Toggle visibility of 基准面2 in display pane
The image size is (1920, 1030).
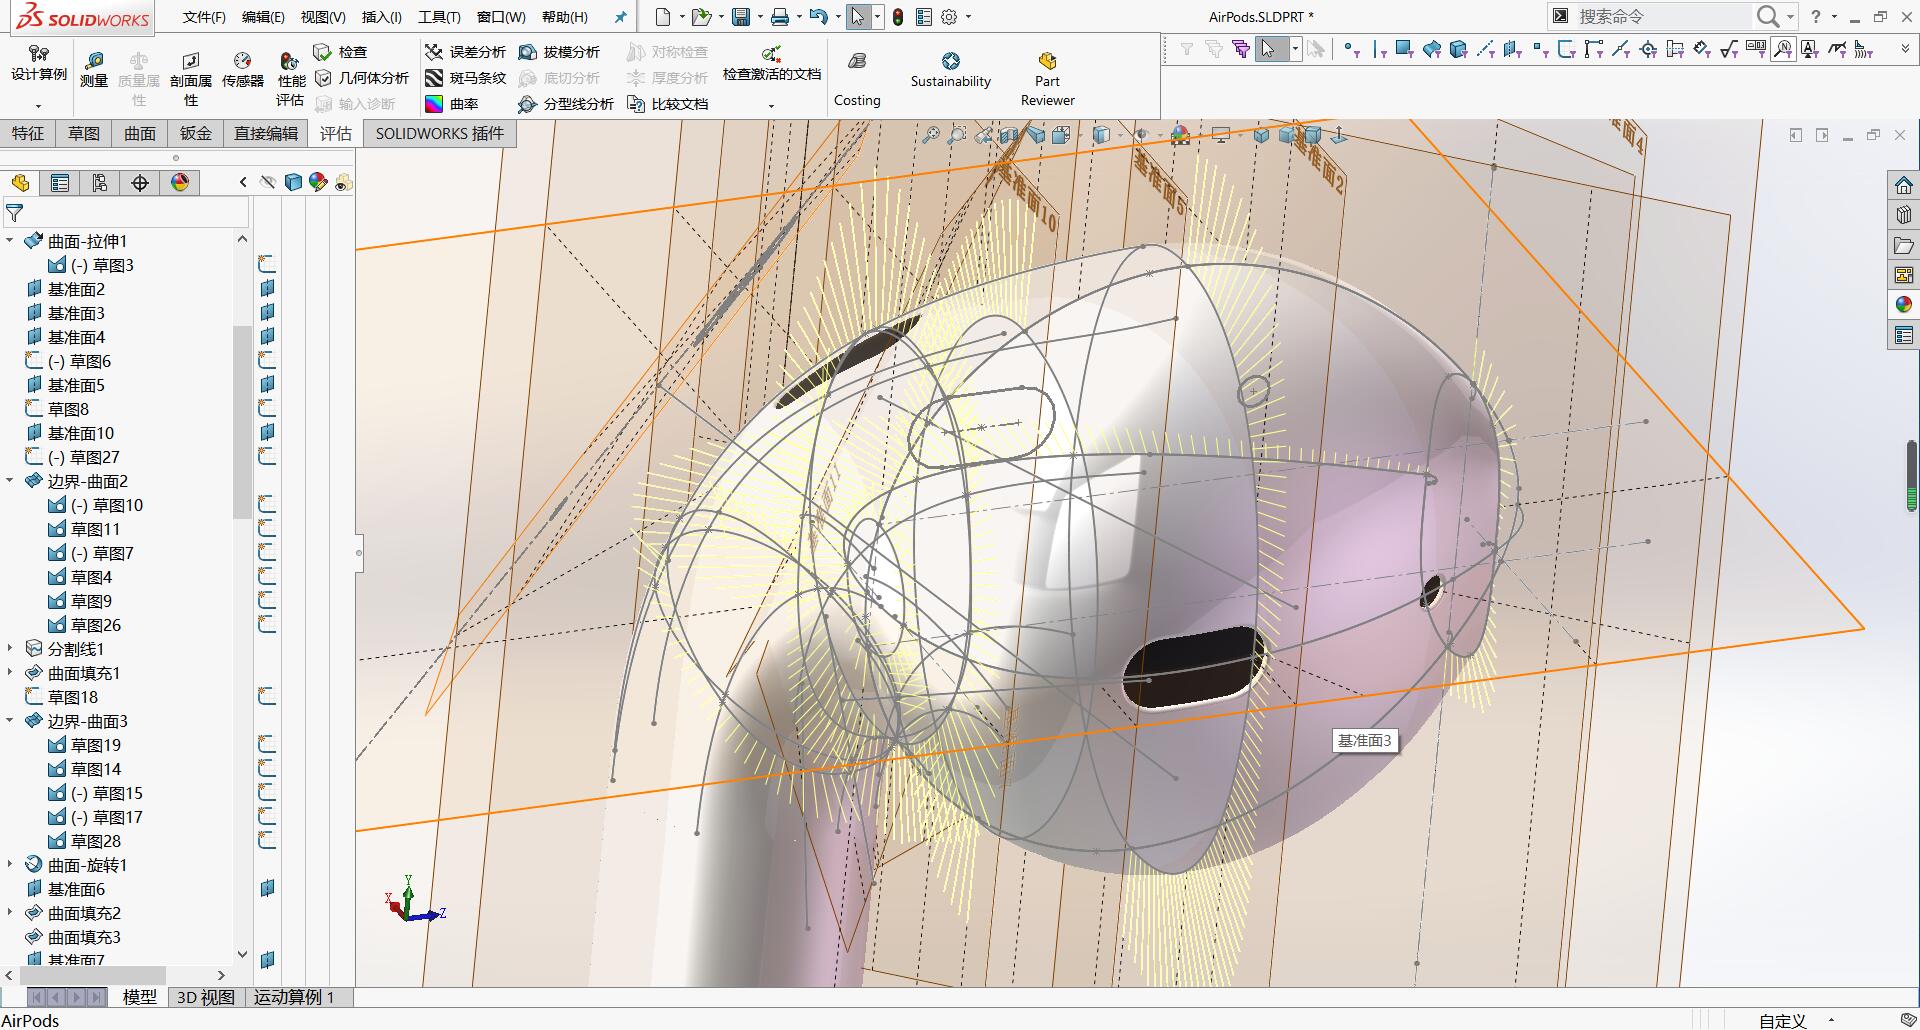267,289
